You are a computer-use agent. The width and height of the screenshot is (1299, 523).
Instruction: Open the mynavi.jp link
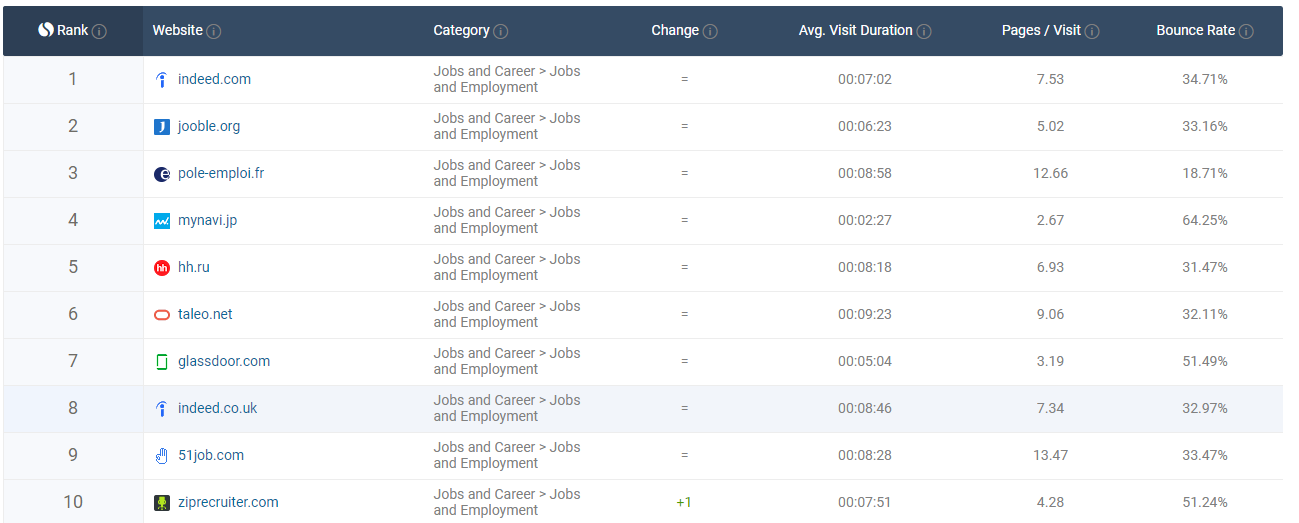[x=207, y=220]
